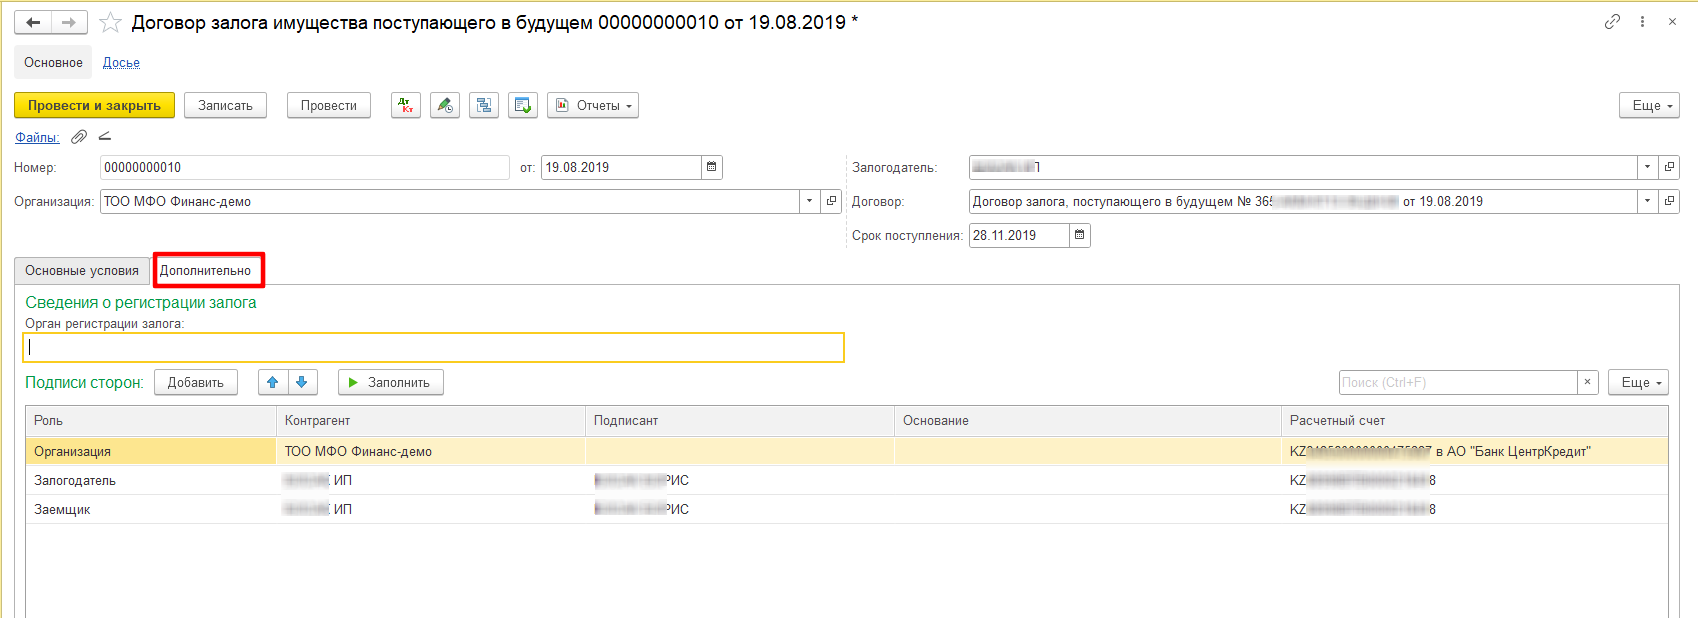Click the create-based-on toolbar icon
The height and width of the screenshot is (618, 1698).
523,105
